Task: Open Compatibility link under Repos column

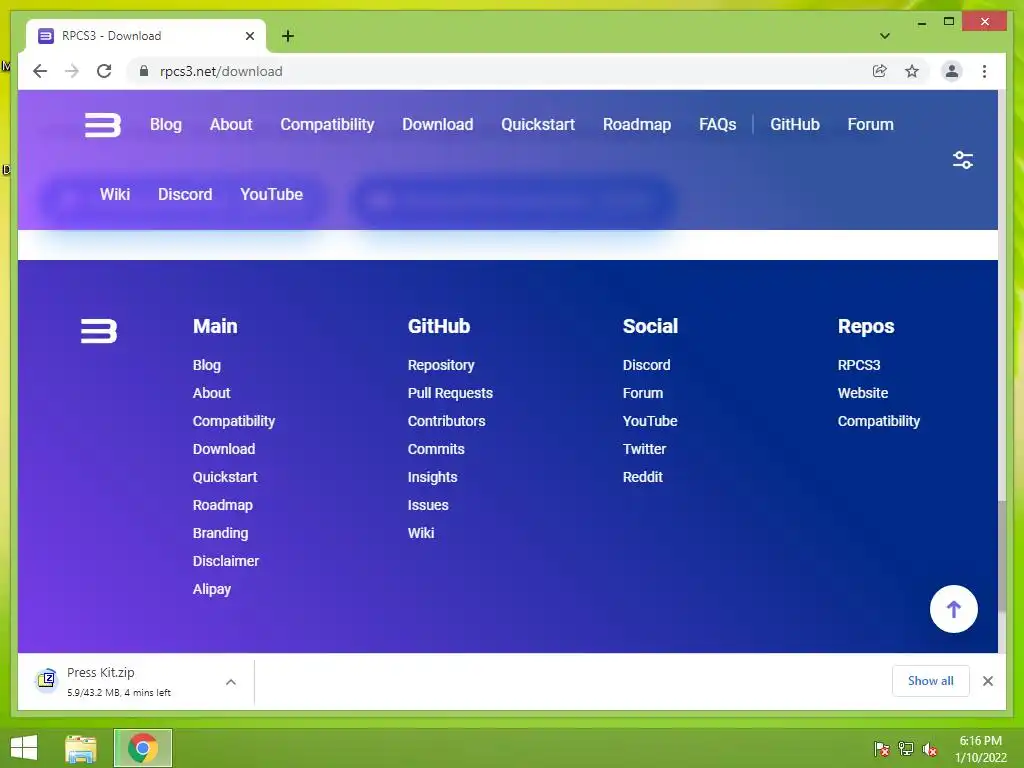Action: pyautogui.click(x=878, y=421)
